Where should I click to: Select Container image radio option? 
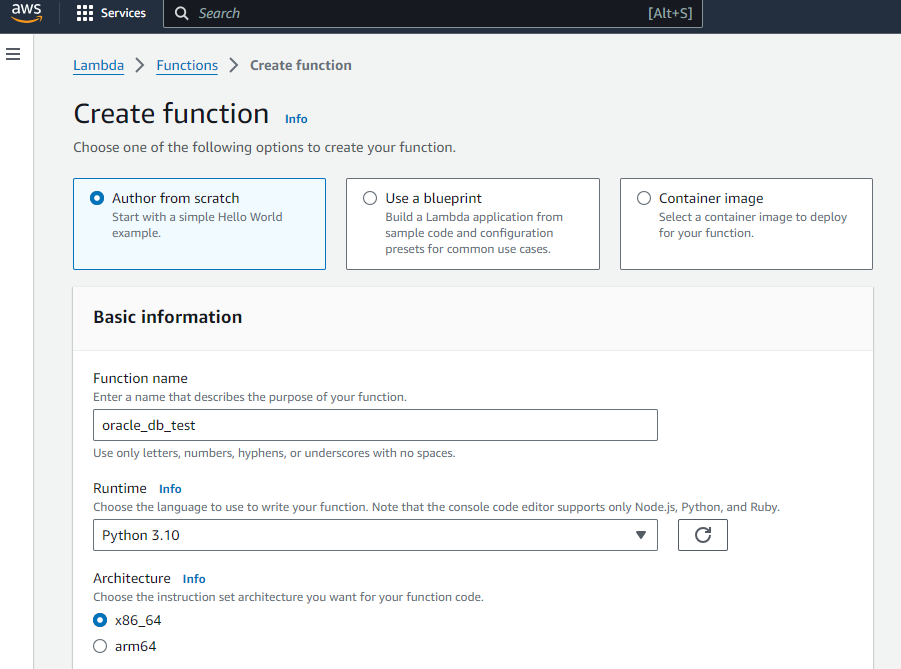pos(644,198)
